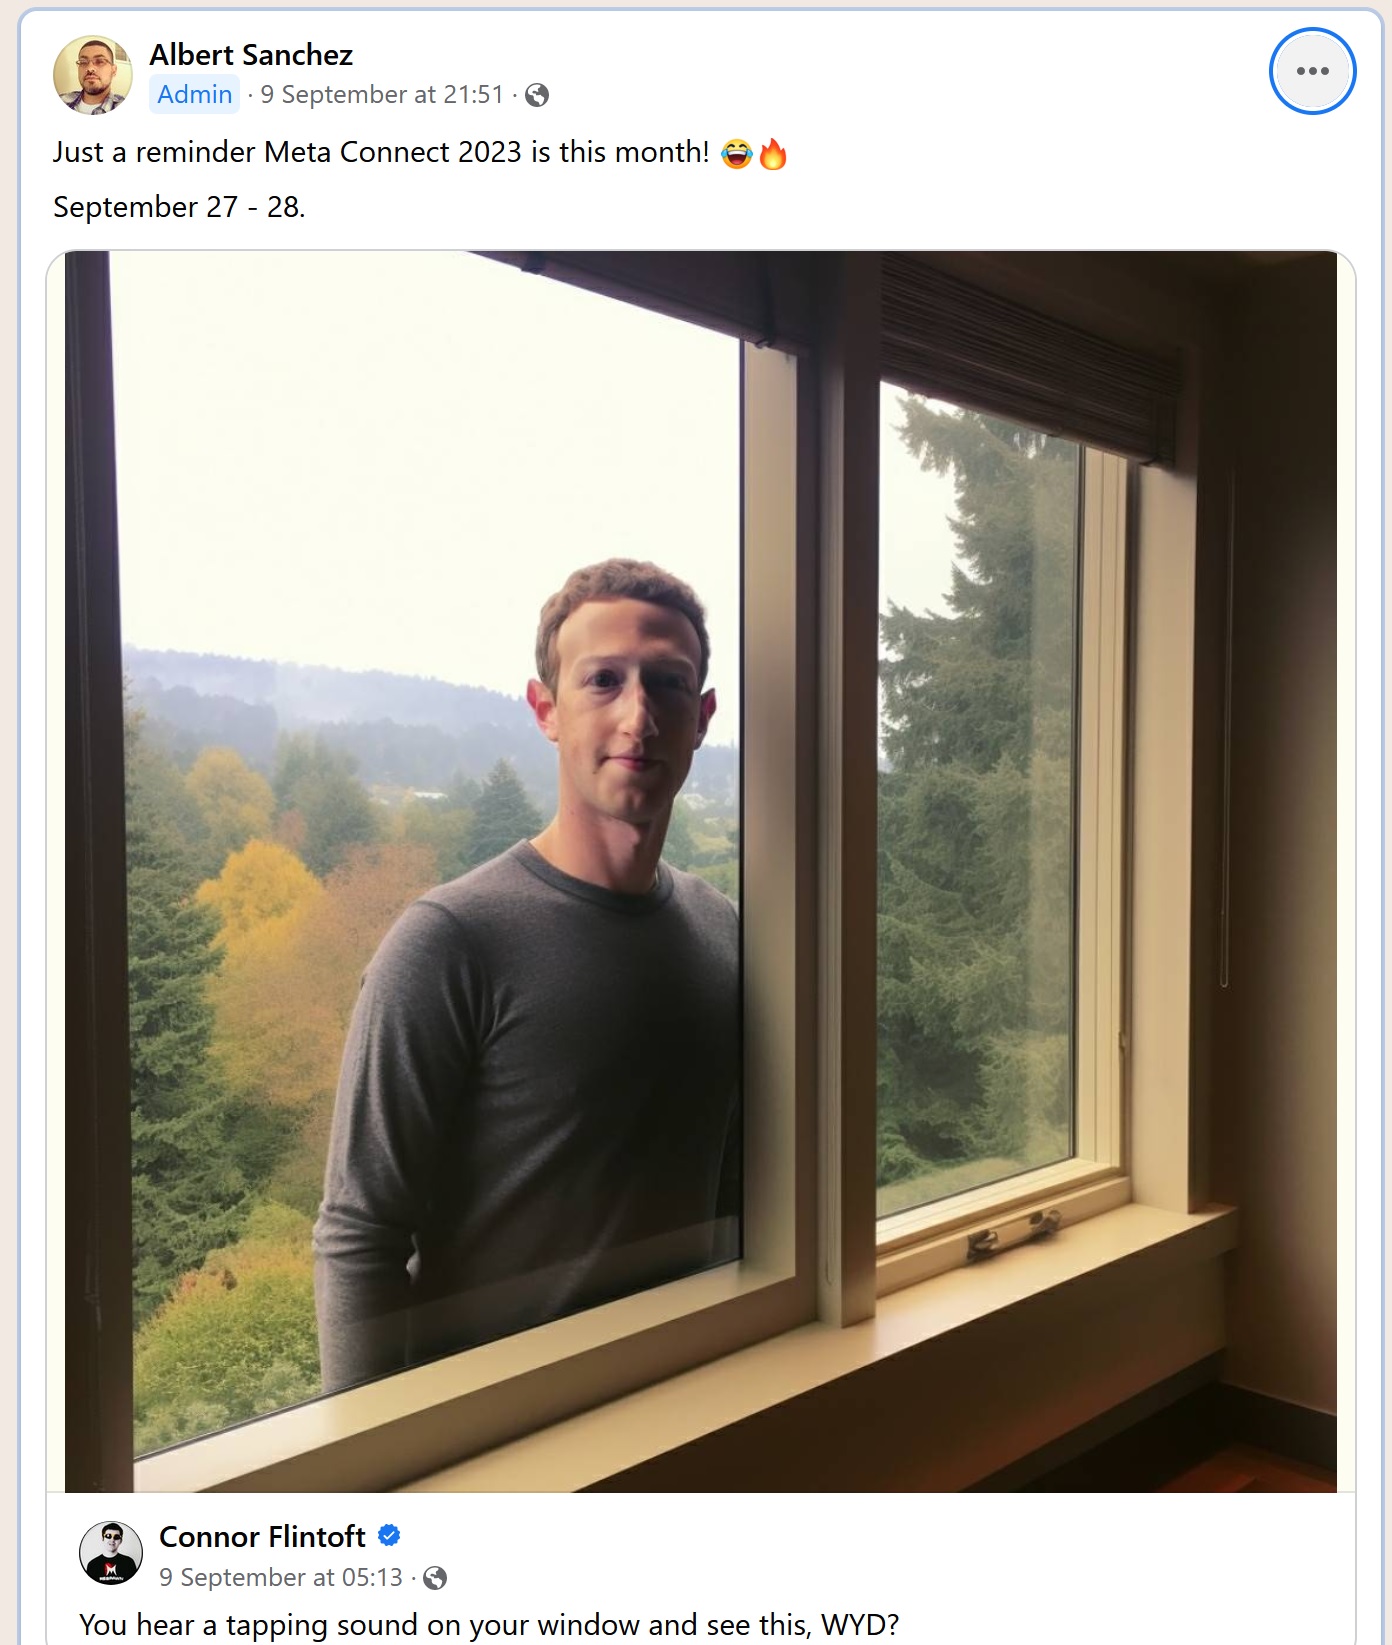Open the shared window photo in viewer

(x=700, y=871)
